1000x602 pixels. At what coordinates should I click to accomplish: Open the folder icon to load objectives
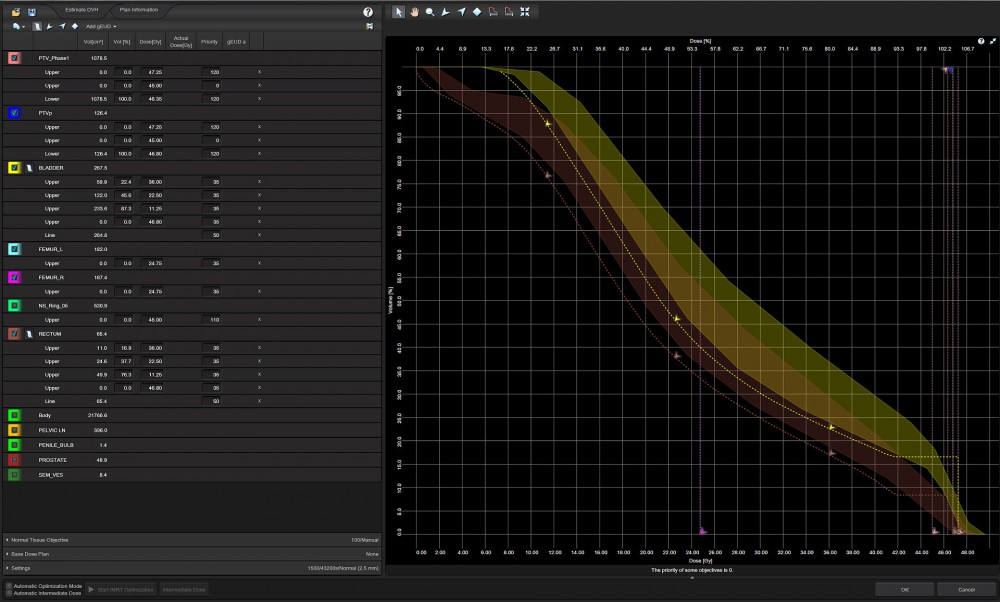pos(16,11)
